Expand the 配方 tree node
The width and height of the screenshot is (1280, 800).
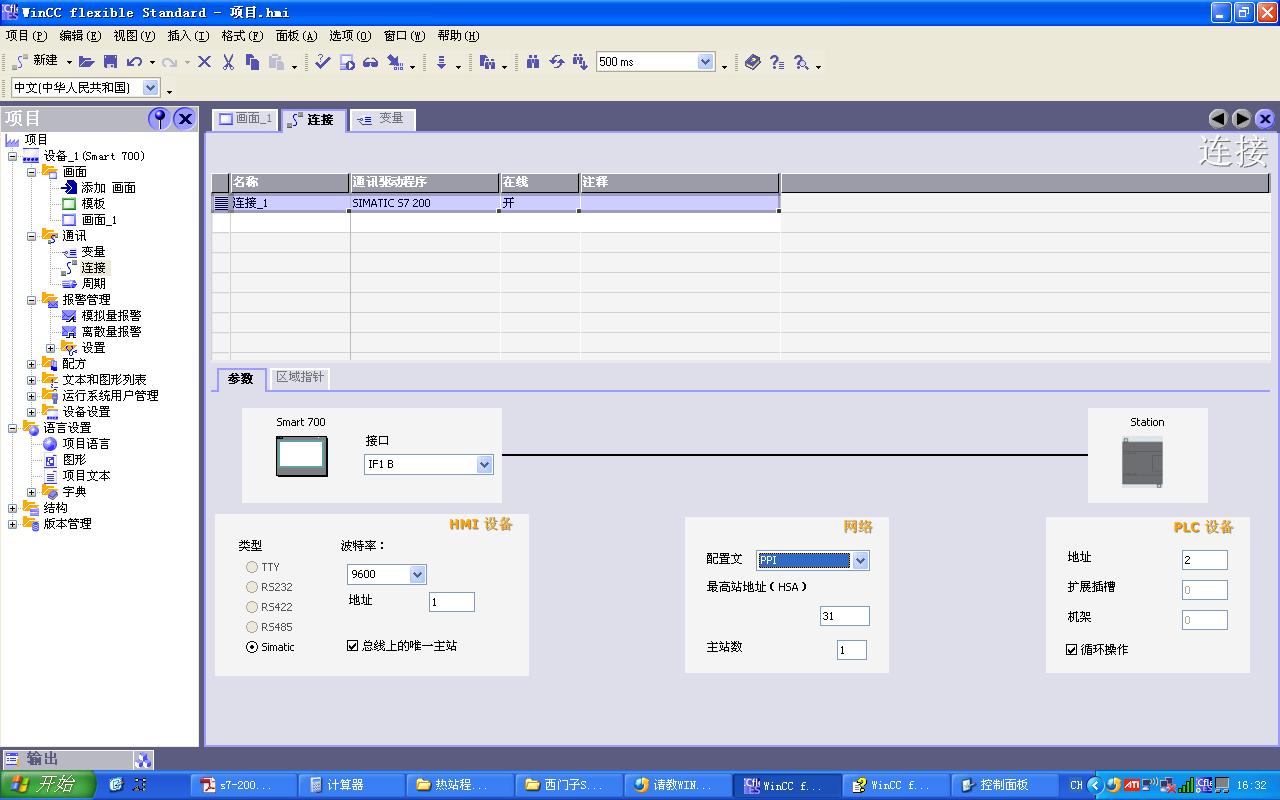click(31, 364)
